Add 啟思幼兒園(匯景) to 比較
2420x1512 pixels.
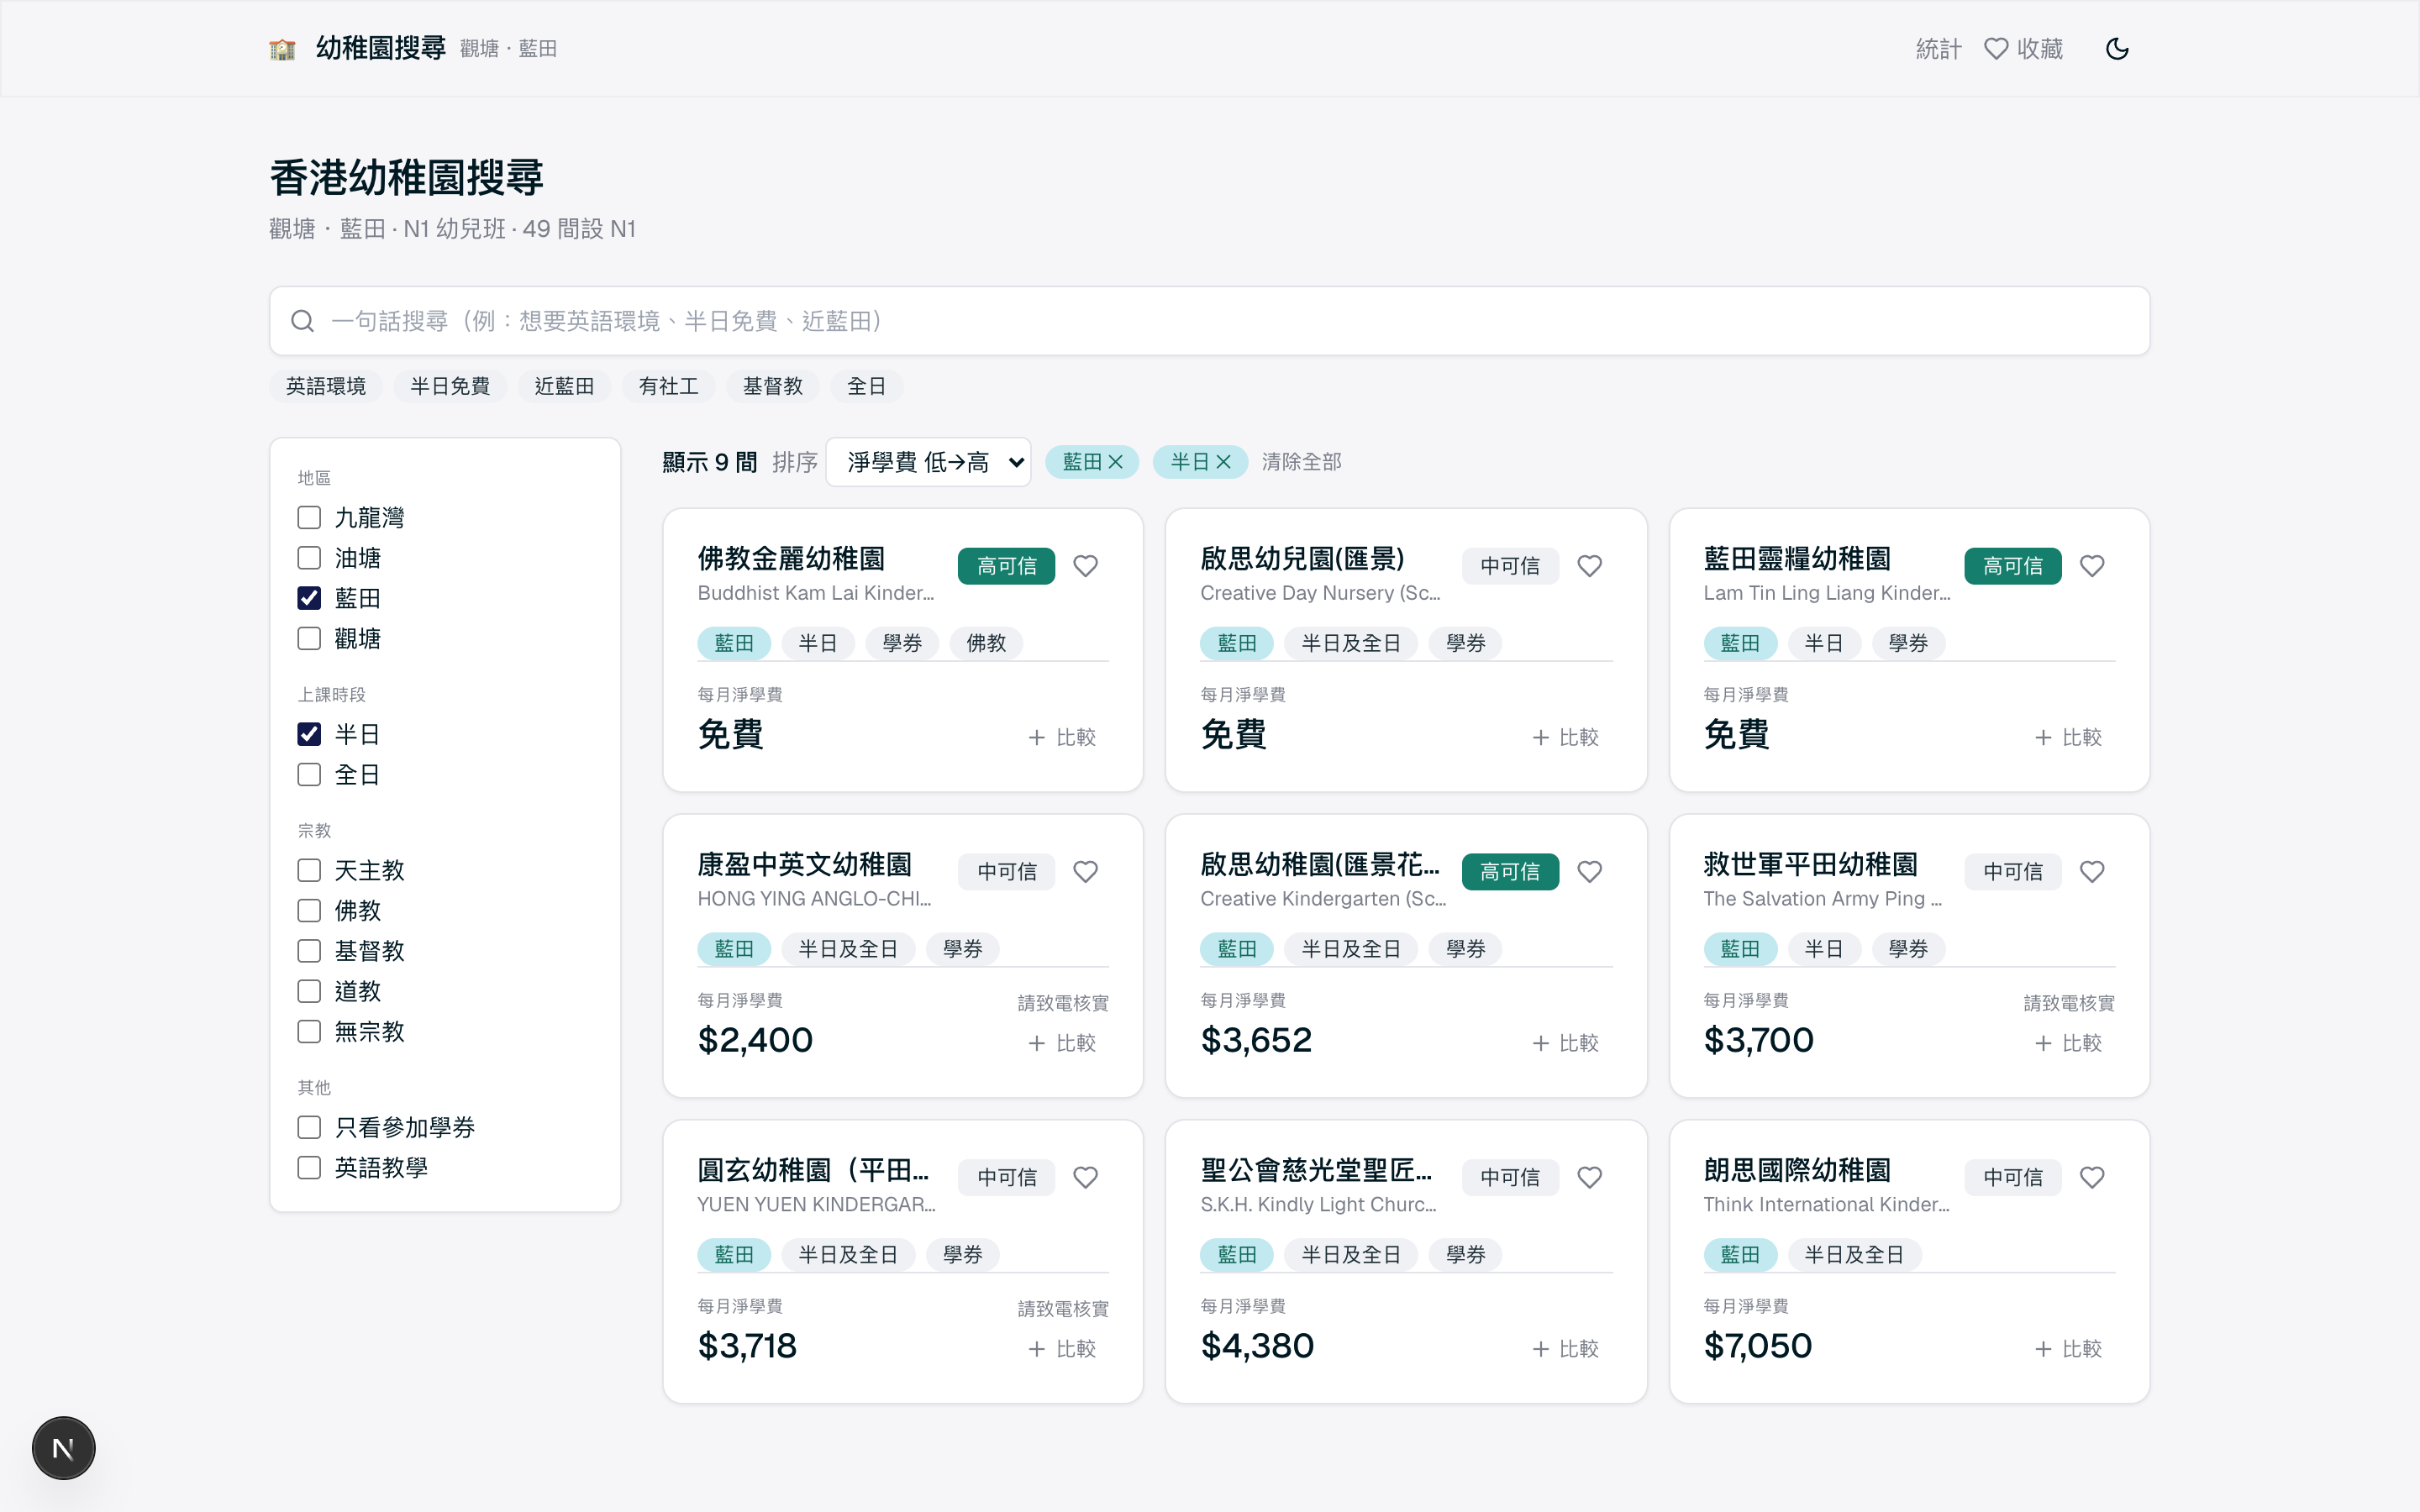coord(1565,737)
